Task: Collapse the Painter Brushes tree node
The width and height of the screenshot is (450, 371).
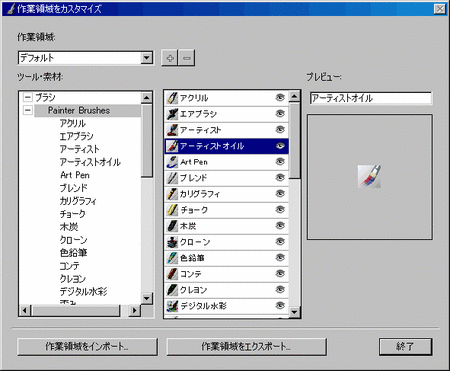Action: (28, 110)
